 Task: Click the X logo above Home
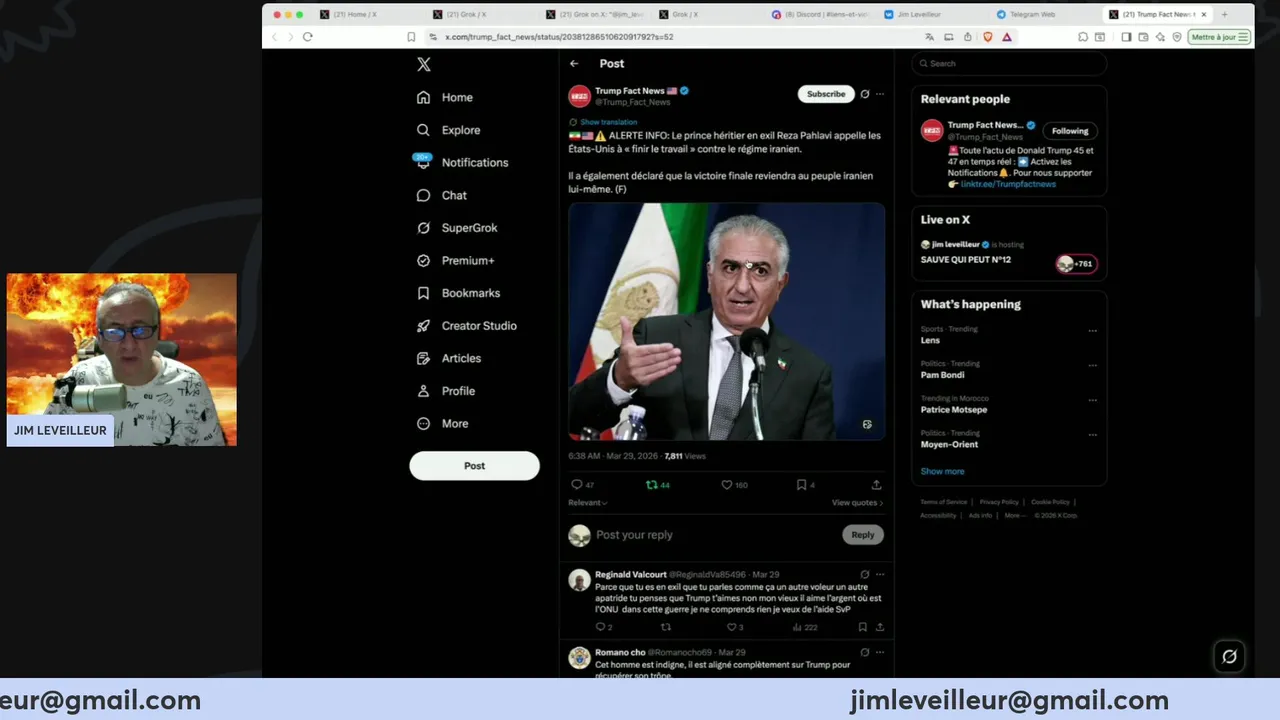(x=424, y=64)
